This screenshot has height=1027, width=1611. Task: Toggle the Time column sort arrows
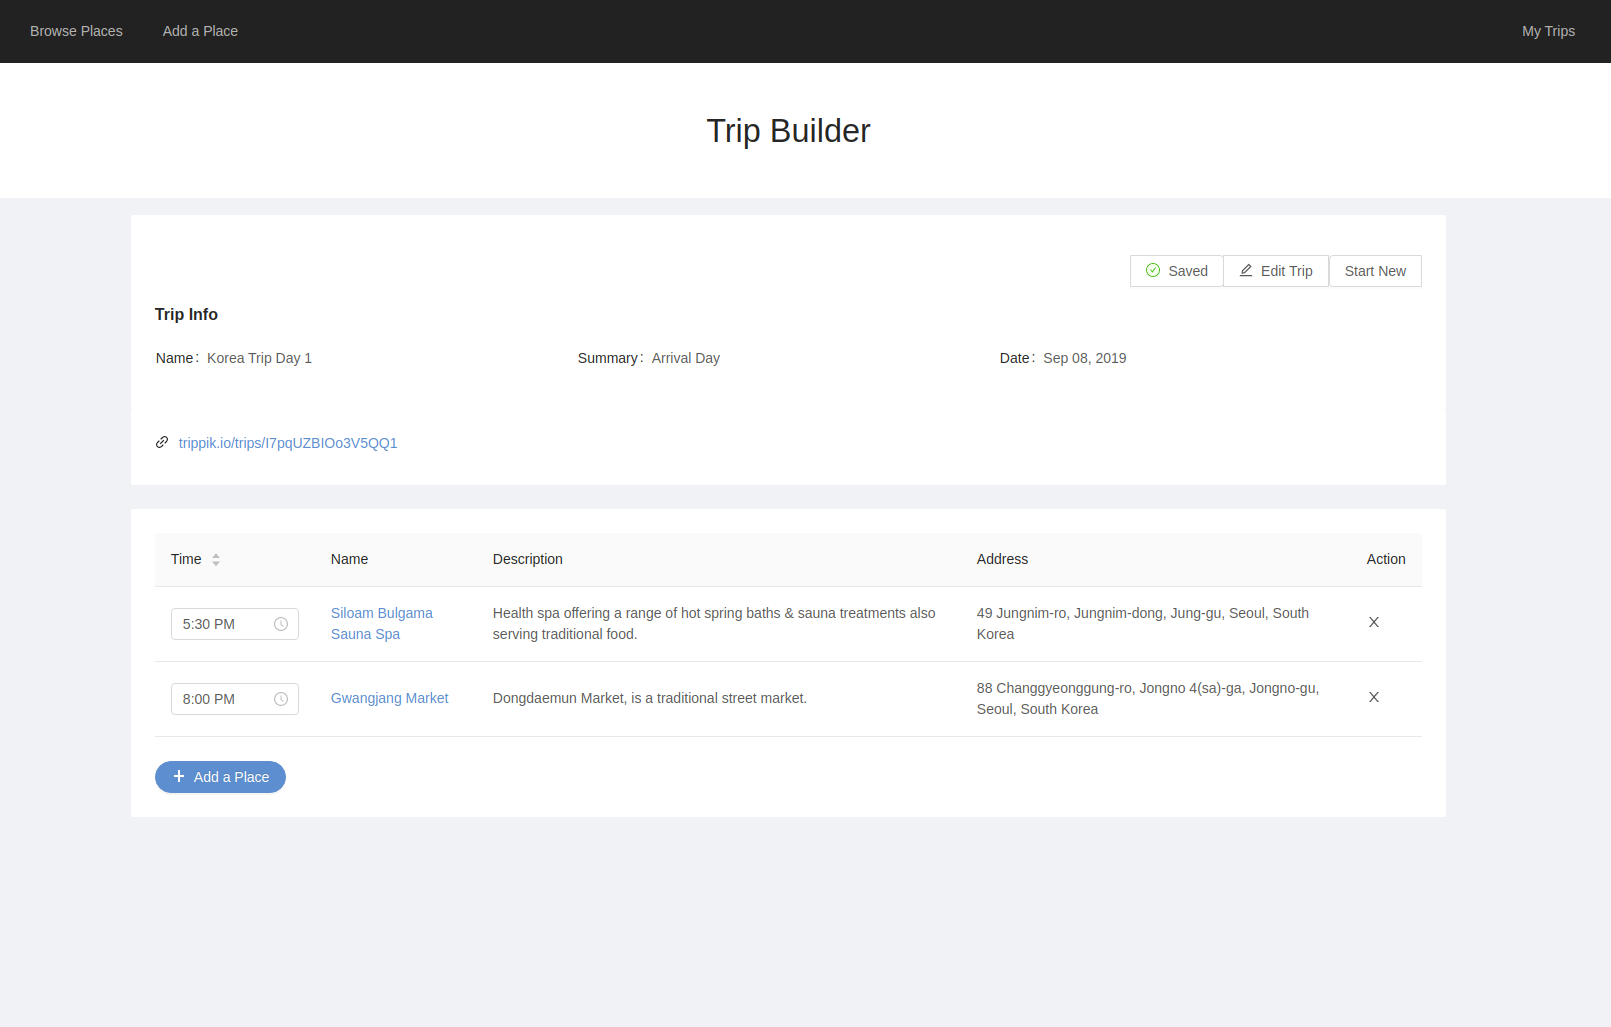(x=216, y=559)
